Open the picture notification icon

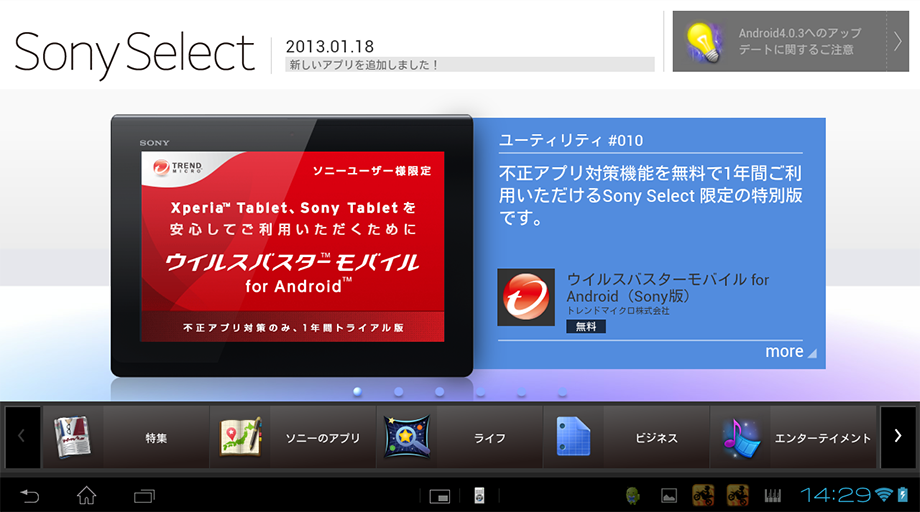coord(669,496)
